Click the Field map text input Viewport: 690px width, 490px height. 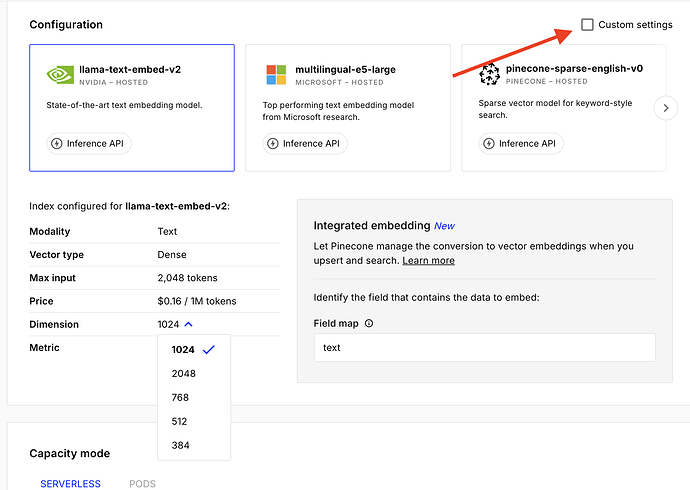point(484,348)
